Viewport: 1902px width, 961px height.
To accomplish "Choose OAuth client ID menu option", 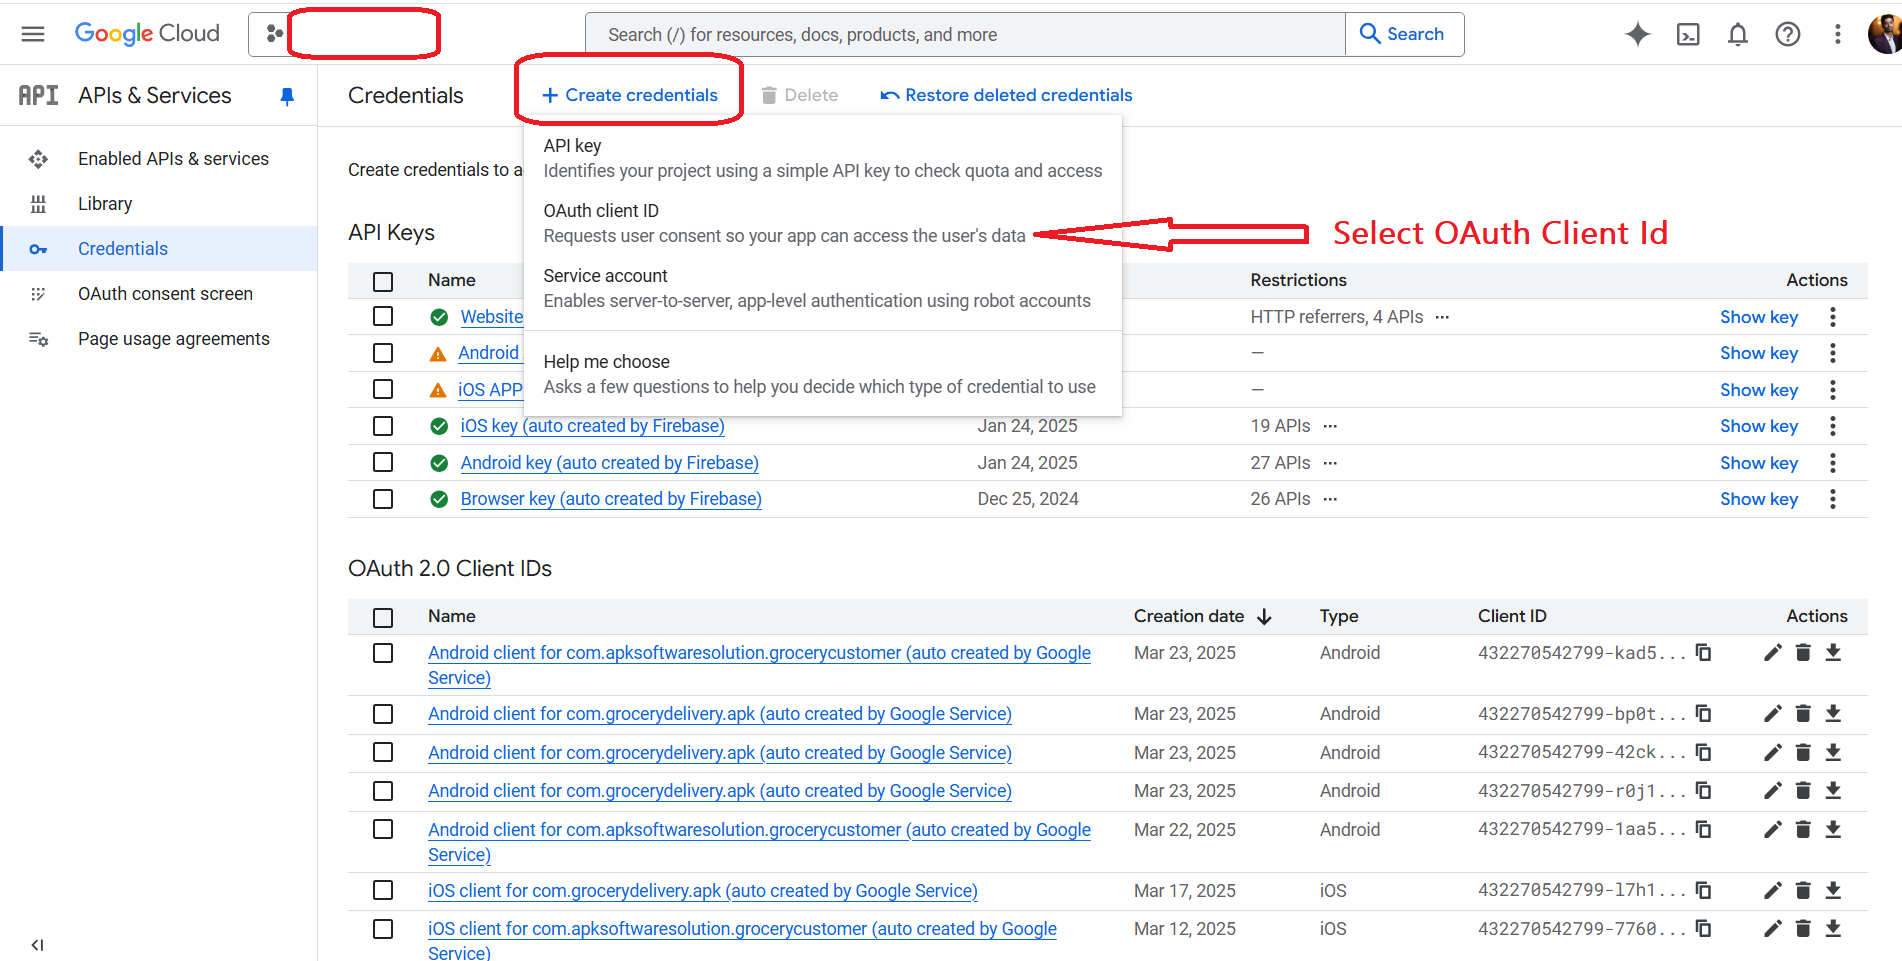I will pyautogui.click(x=822, y=223).
